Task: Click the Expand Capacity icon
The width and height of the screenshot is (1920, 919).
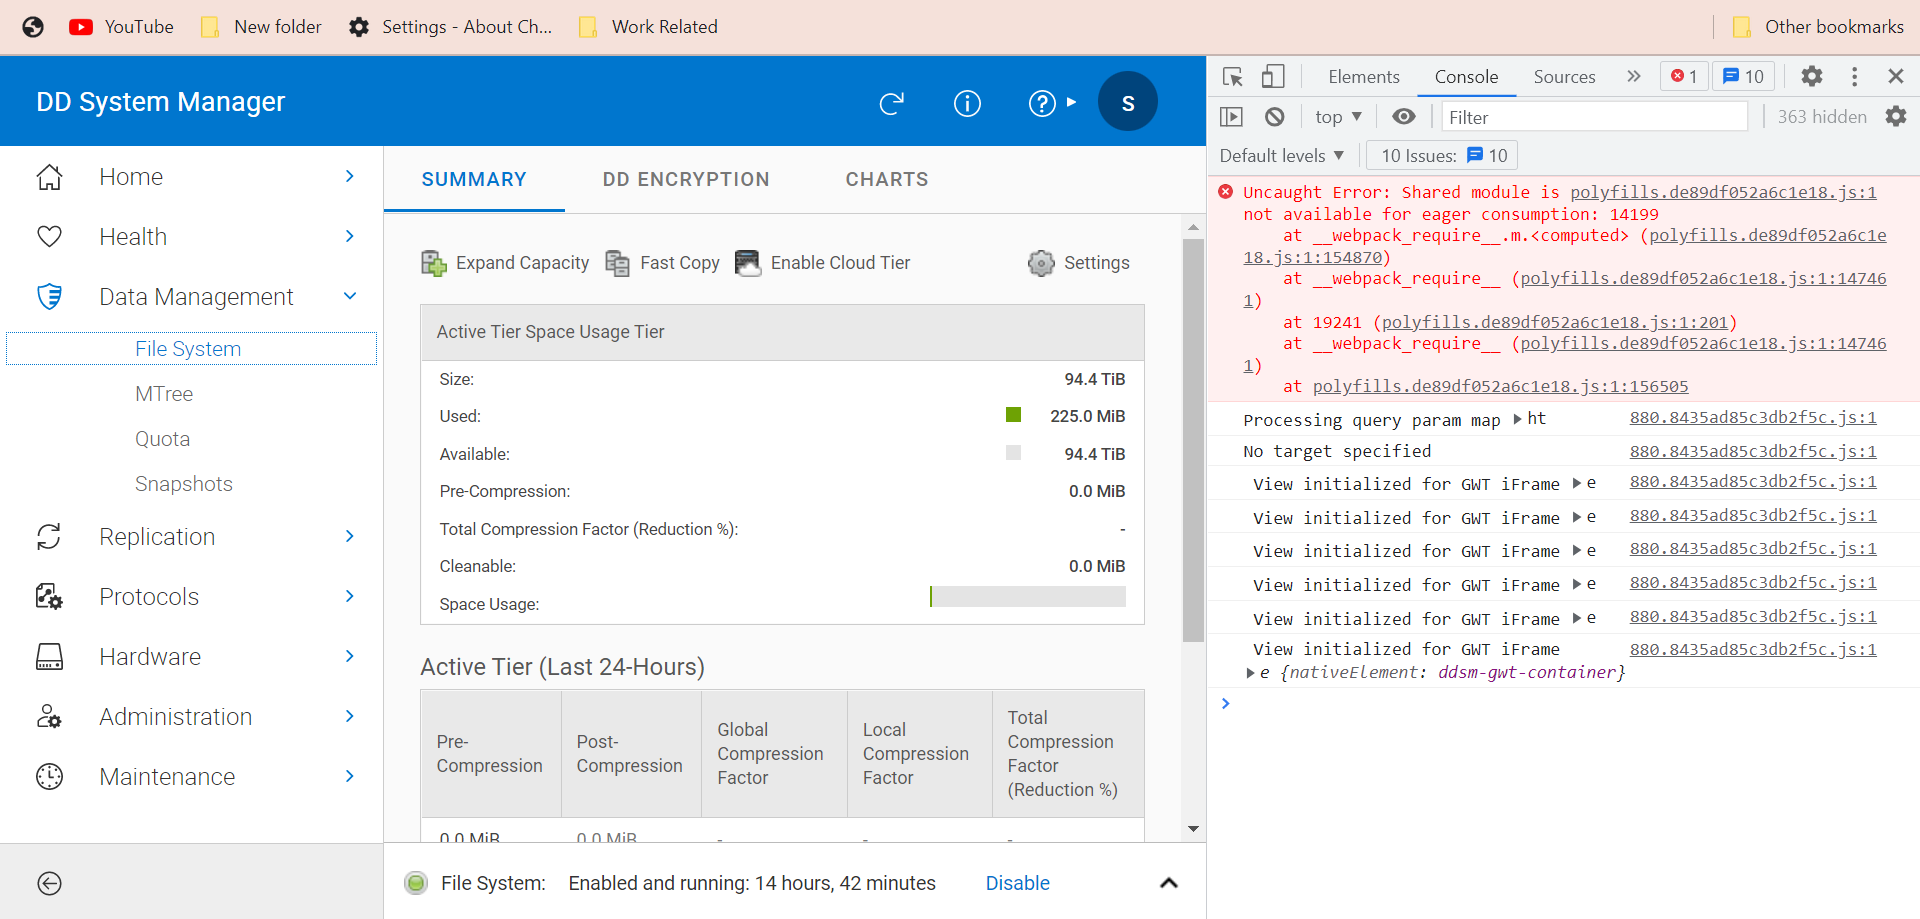Action: tap(434, 263)
